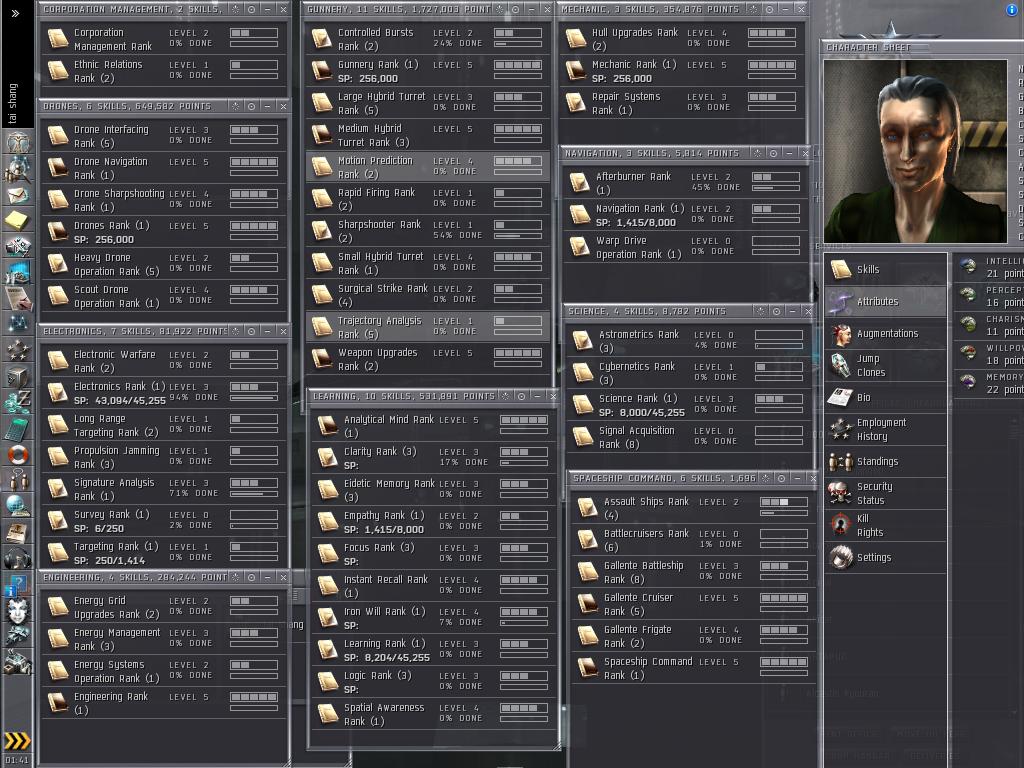Open the Skills tab in character sheet

(886, 269)
